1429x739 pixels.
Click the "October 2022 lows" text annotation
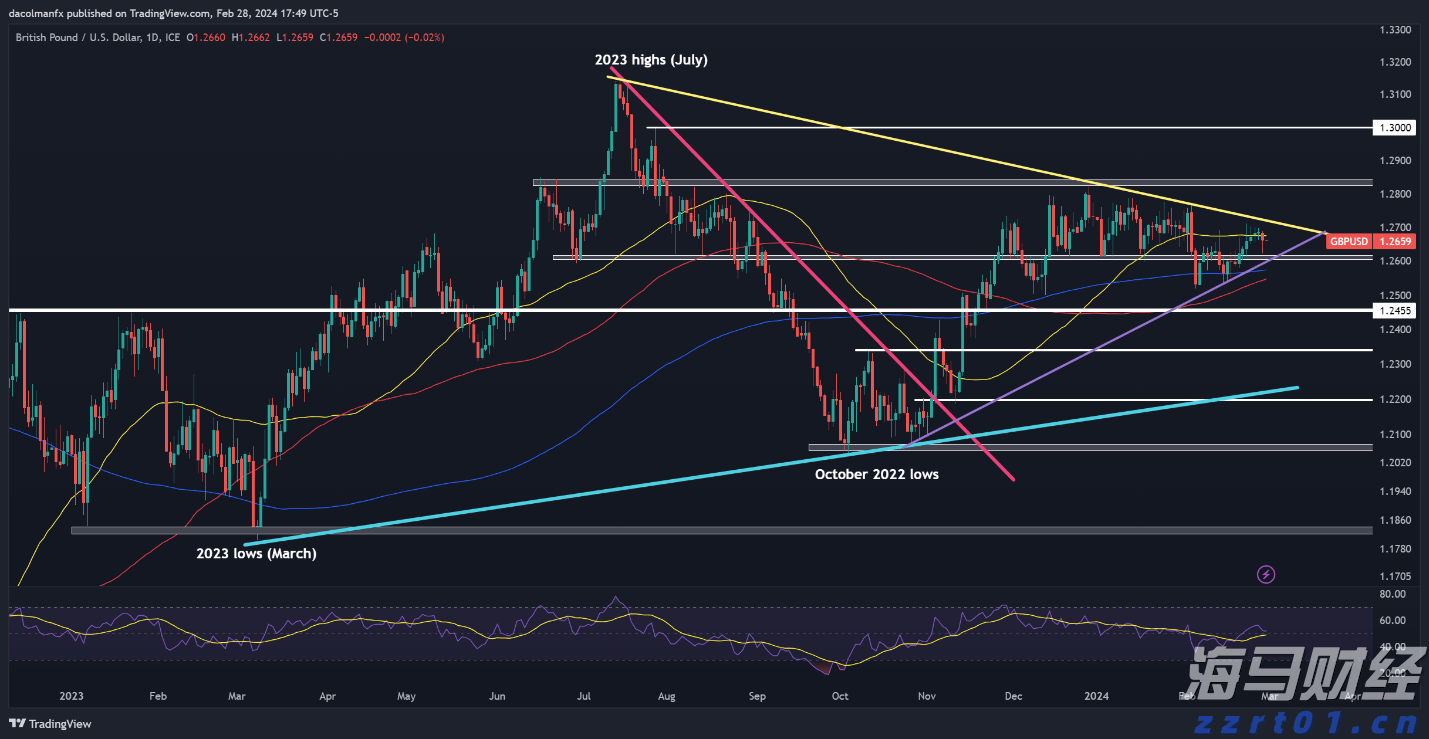pyautogui.click(x=876, y=474)
